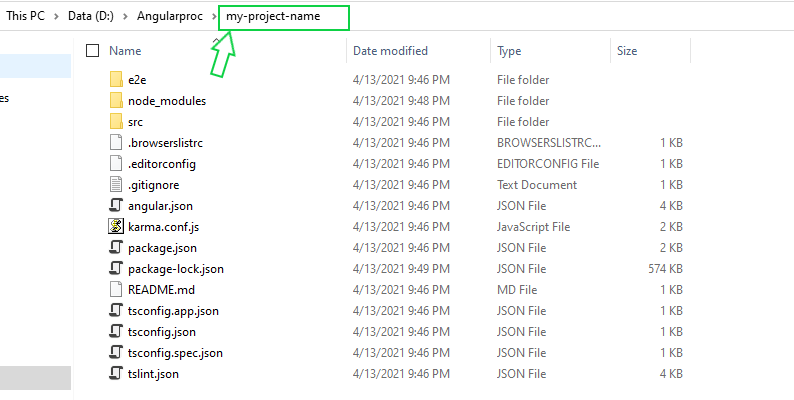
Task: Select the tslint.json file icon
Action: 116,374
